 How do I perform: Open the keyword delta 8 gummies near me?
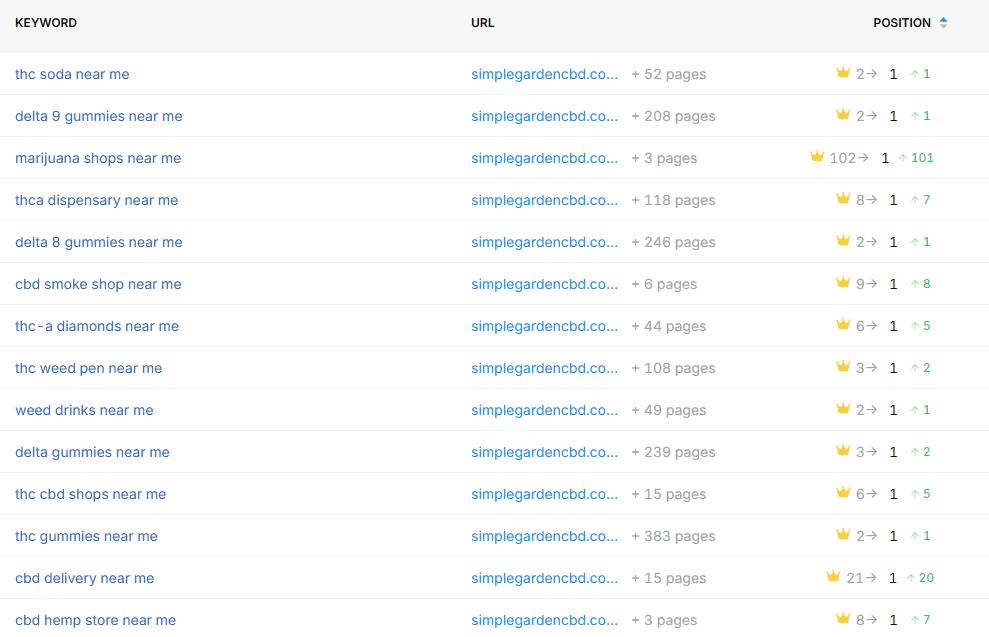(x=98, y=242)
